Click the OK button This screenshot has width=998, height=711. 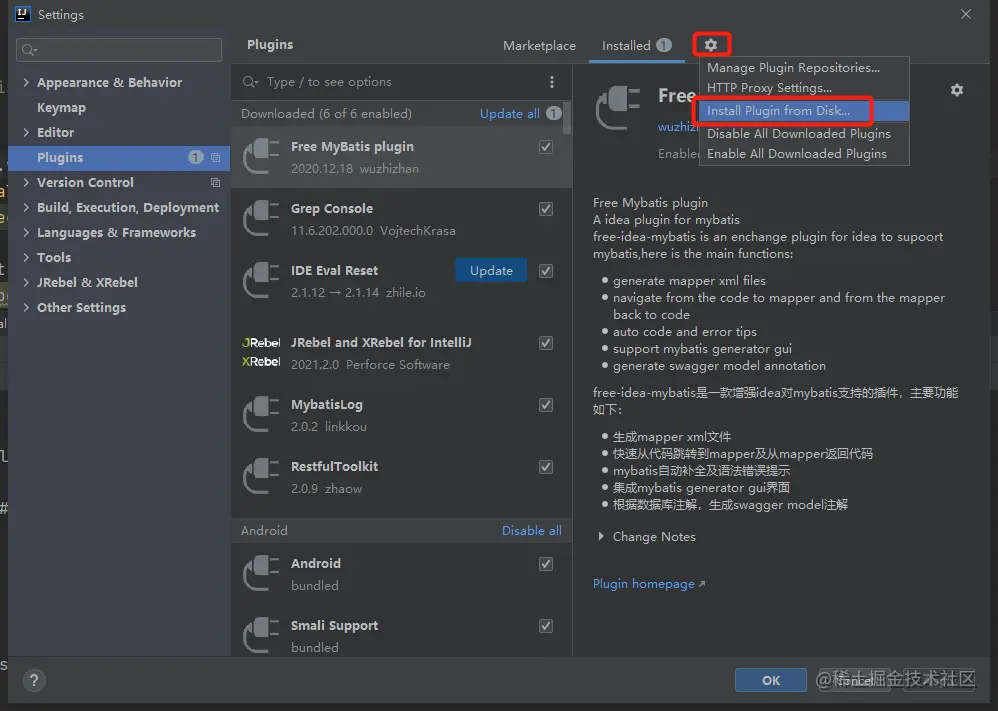coord(771,680)
